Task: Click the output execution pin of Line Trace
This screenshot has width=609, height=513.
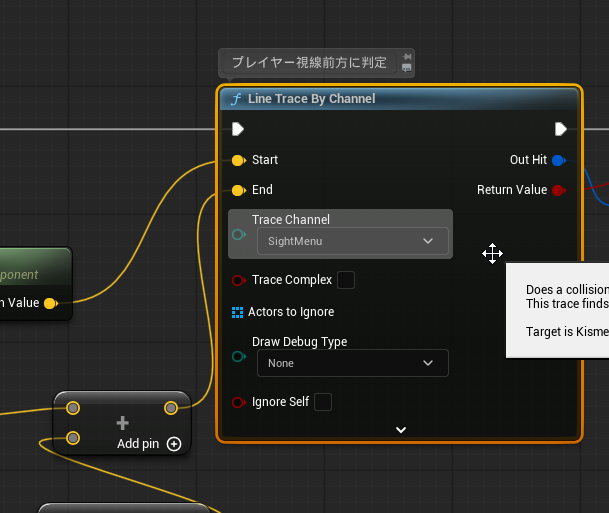Action: pos(560,129)
